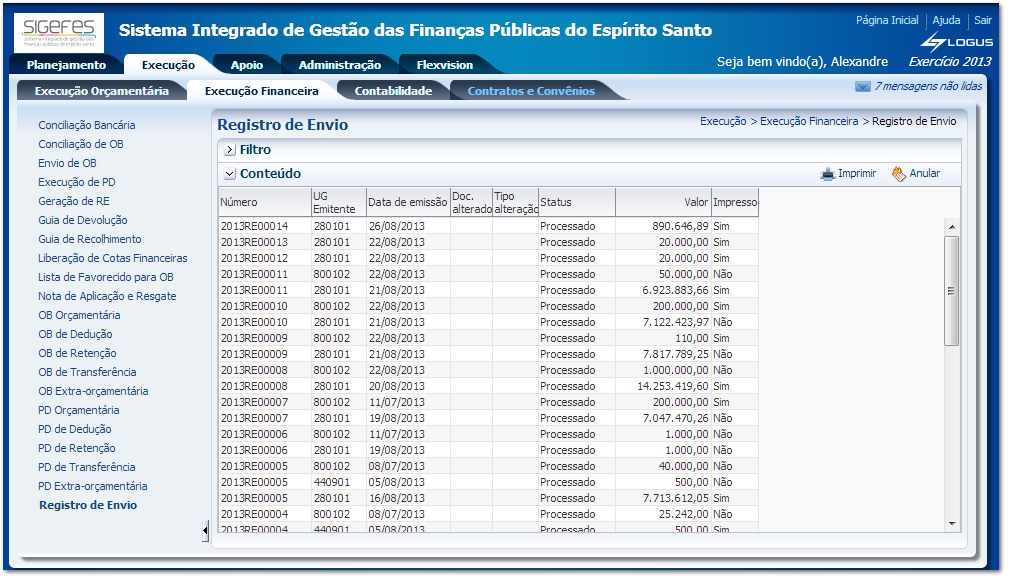1019x578 pixels.
Task: Open Contratos e Convênios sub-tab
Action: coord(531,91)
